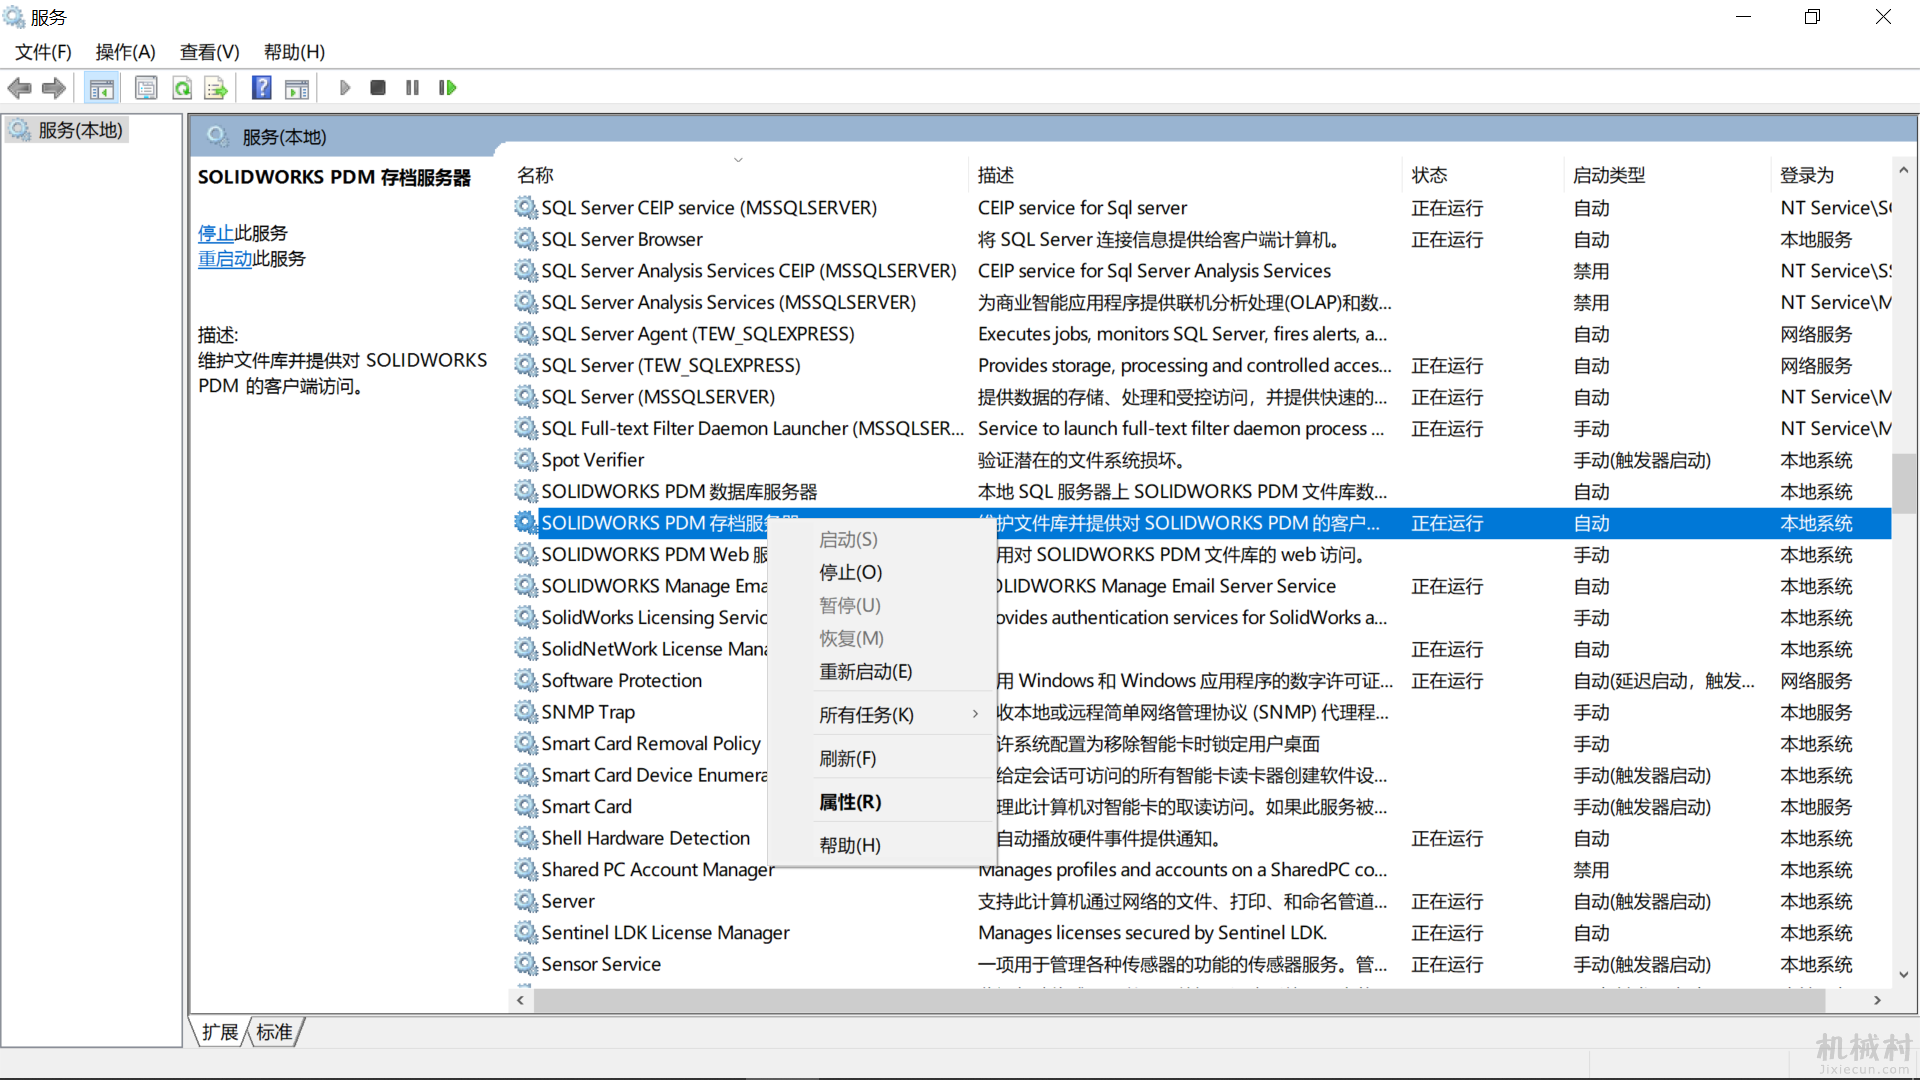Open the Properties toolbar icon

coord(146,88)
